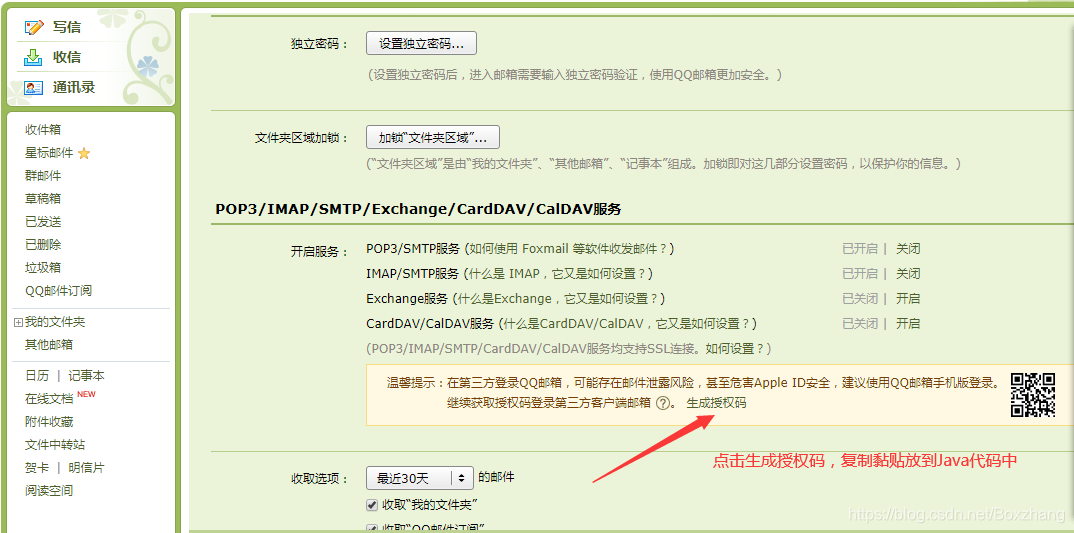This screenshot has height=533, width=1074.
Task: Click the contacts (通讯录) icon
Action: (x=34, y=88)
